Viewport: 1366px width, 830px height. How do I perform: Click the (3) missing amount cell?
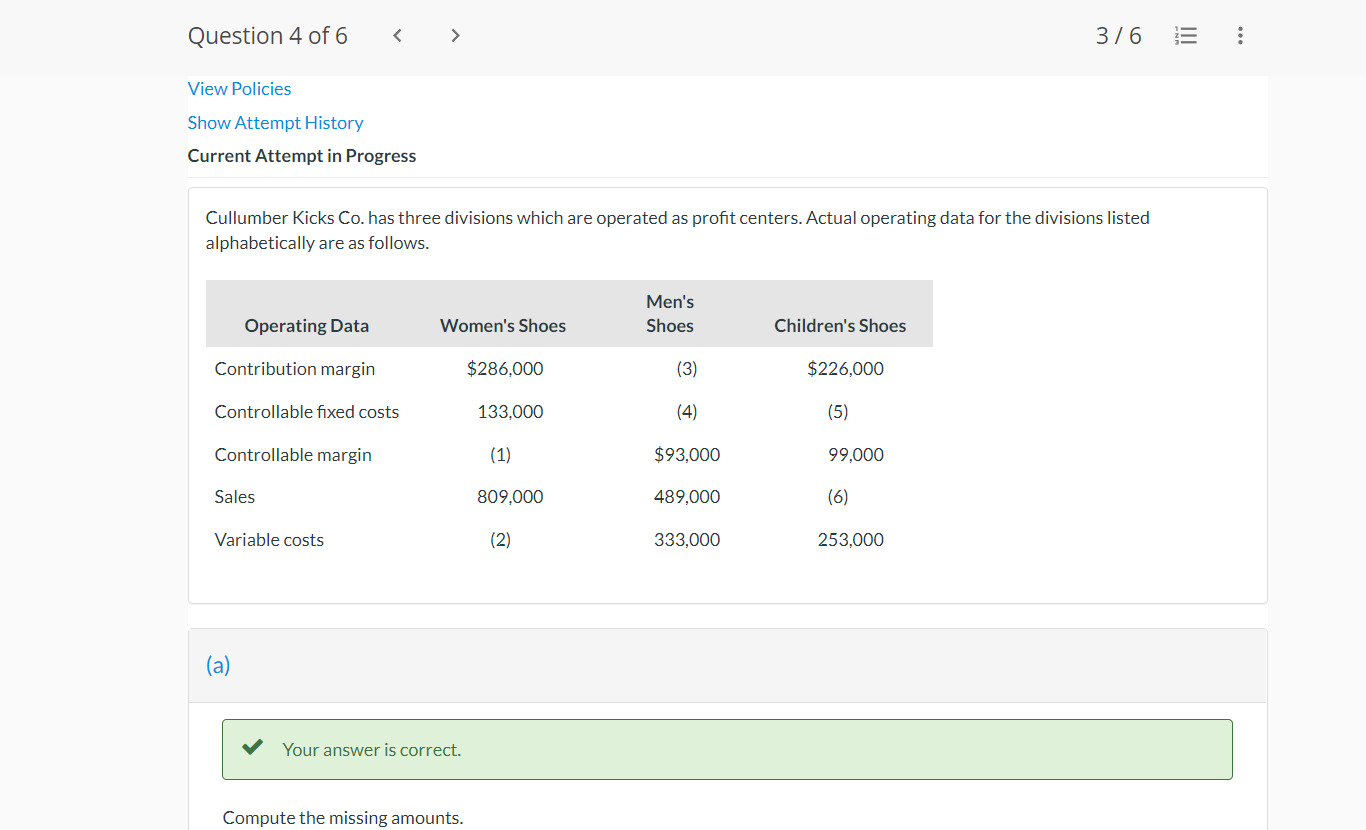tap(687, 369)
